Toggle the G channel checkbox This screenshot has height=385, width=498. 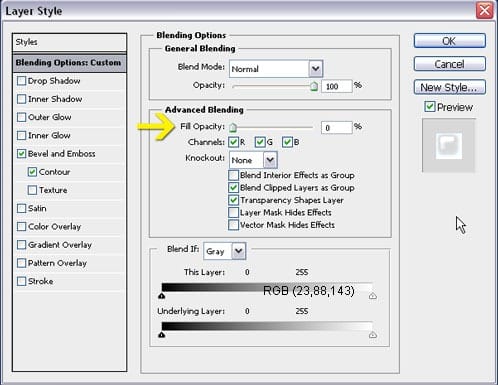click(x=260, y=142)
